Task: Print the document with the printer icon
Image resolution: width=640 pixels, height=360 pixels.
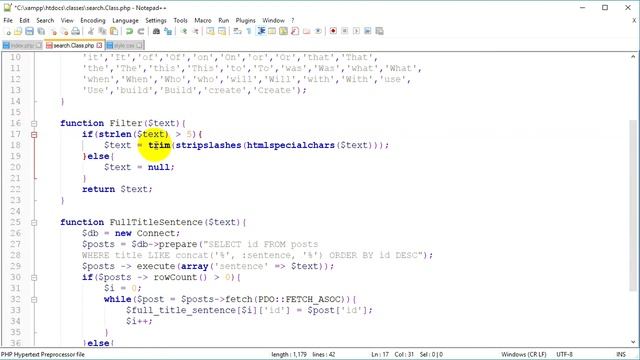Action: 76,31
